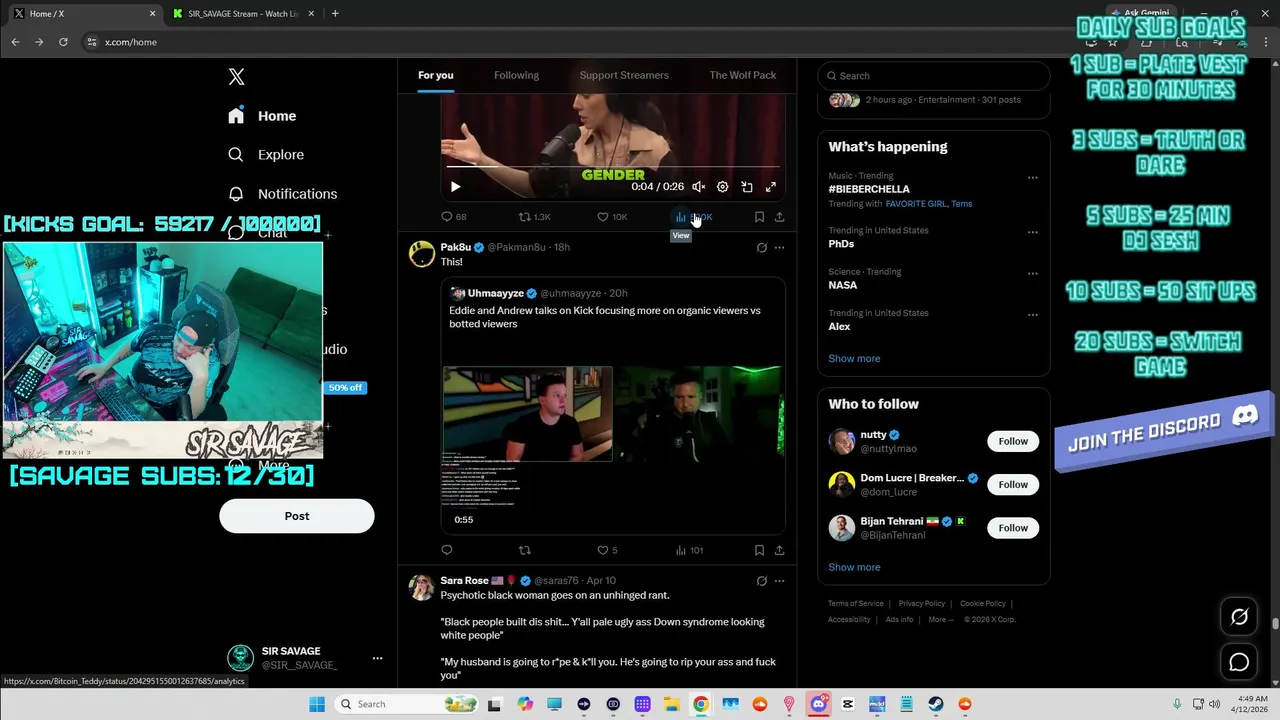The image size is (1280, 720).
Task: Click the GENDER video progress bar
Action: [613, 167]
